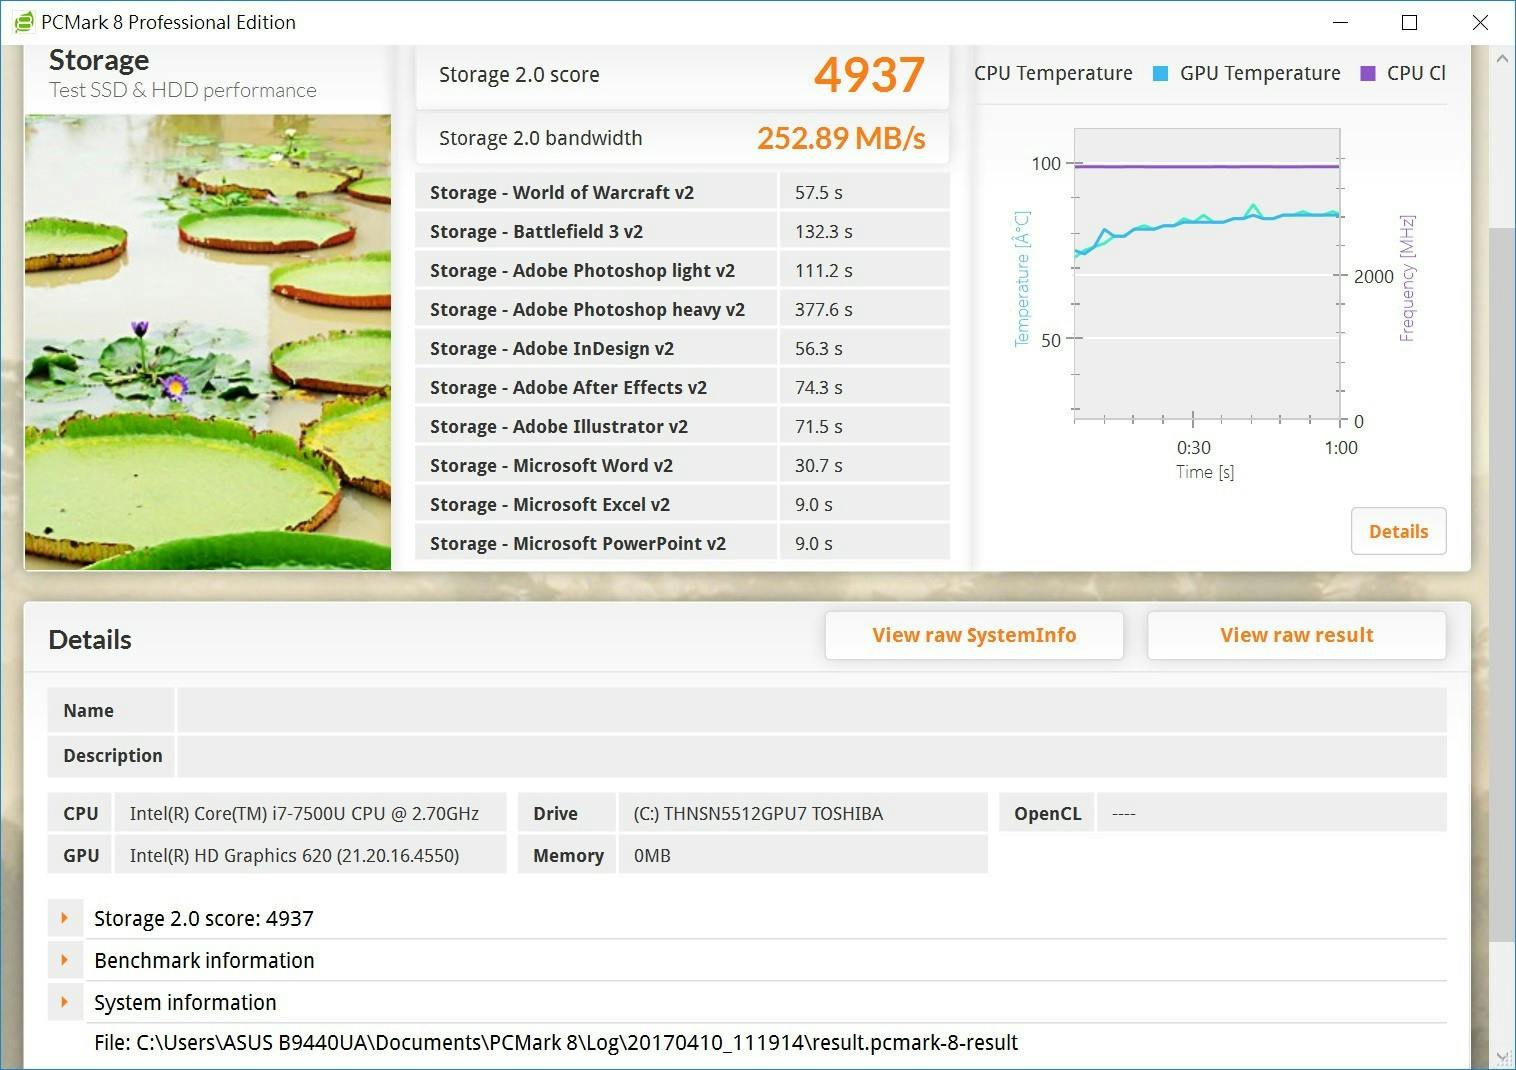This screenshot has width=1516, height=1070.
Task: Close the PCMark 8 window
Action: point(1480,22)
